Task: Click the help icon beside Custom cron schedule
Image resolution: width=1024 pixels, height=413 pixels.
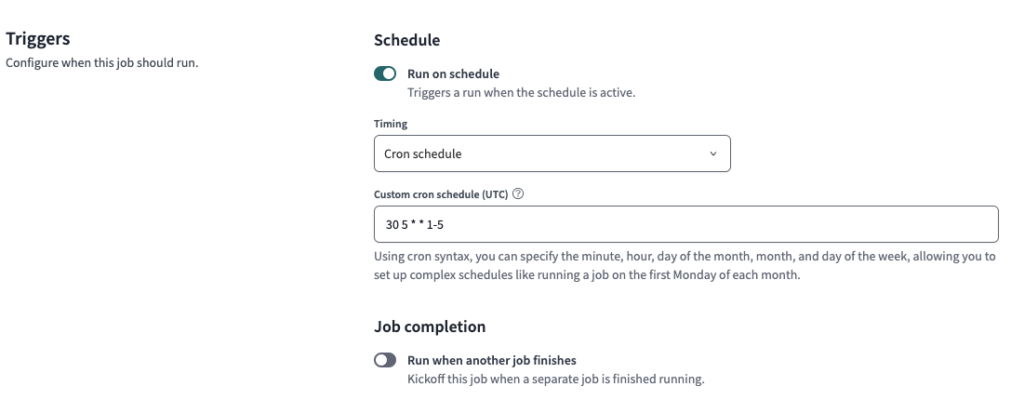Action: point(515,194)
